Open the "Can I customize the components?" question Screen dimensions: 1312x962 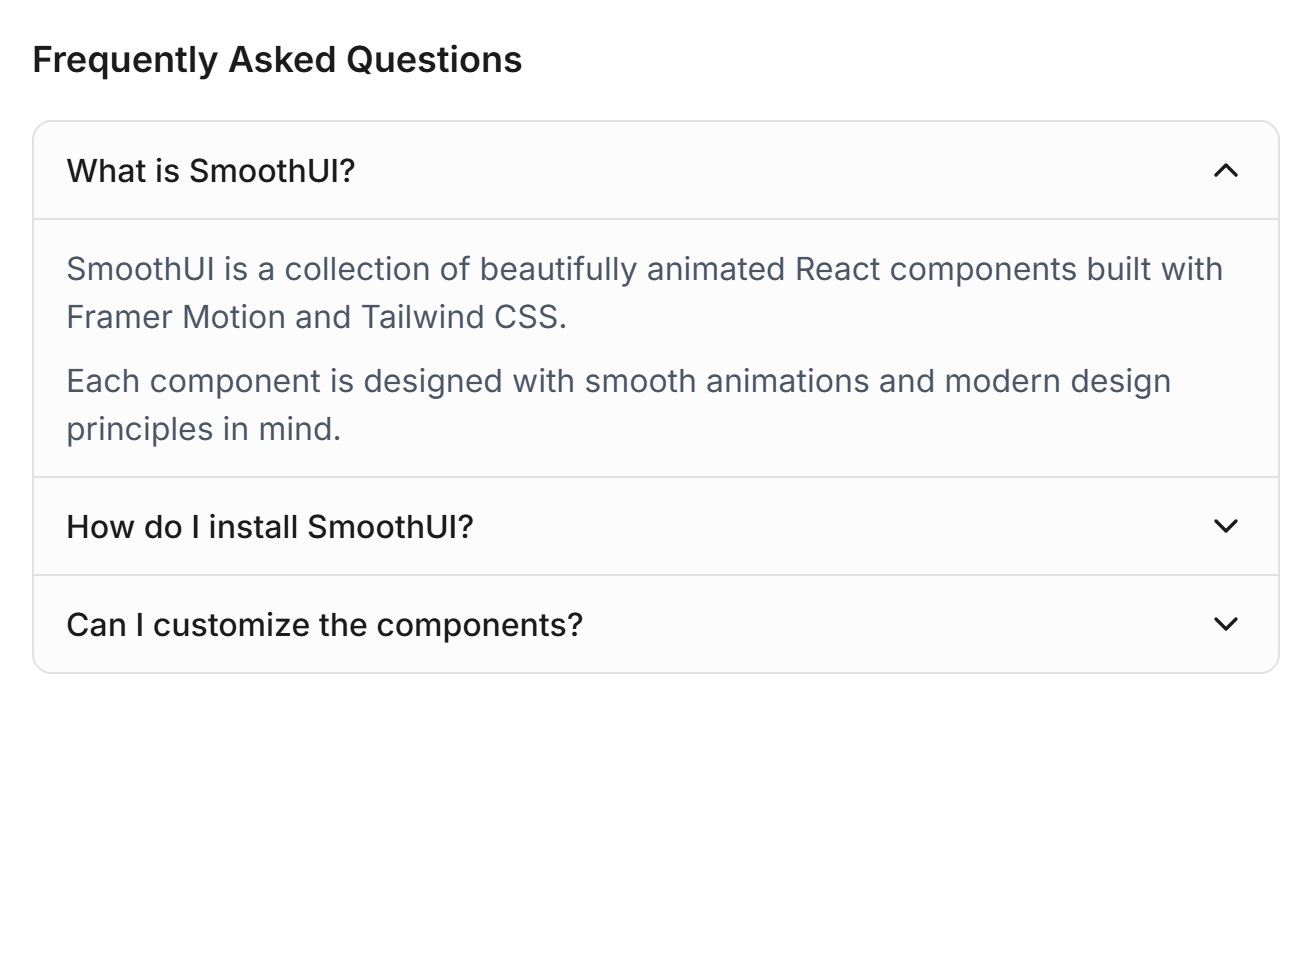[656, 624]
